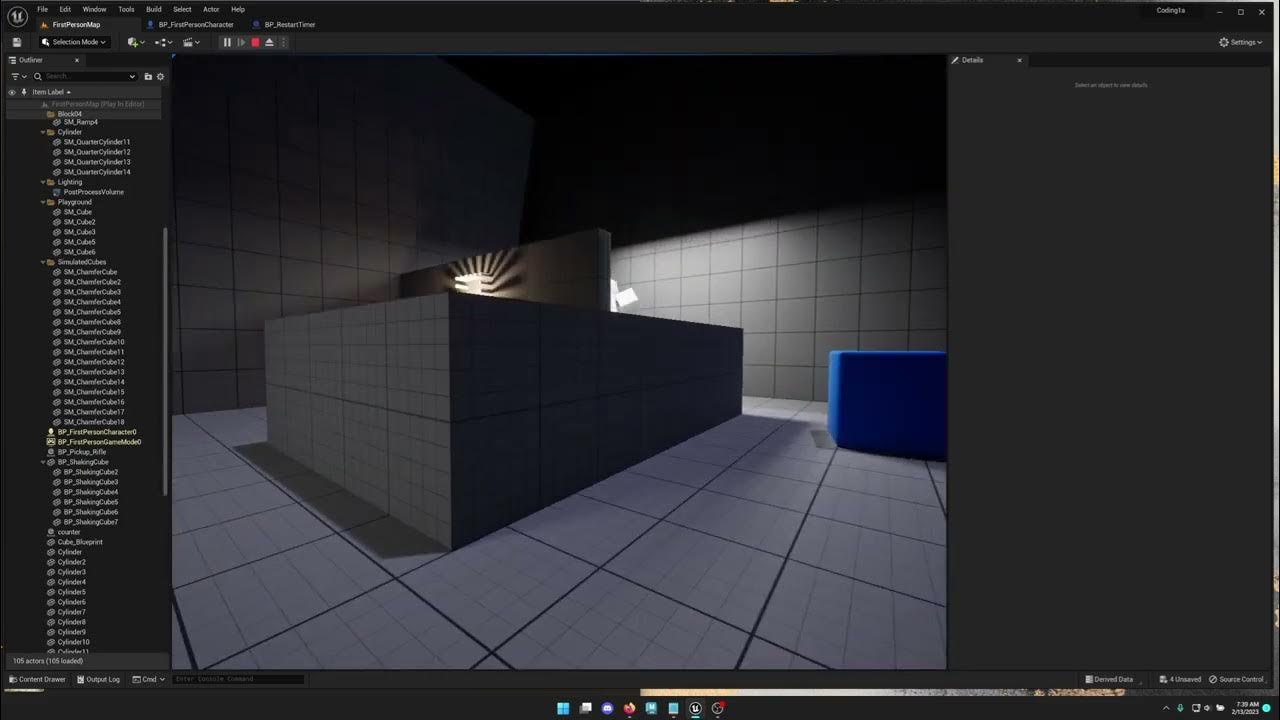This screenshot has height=720, width=1280.
Task: Select the counter actor in Outliner
Action: click(x=69, y=532)
